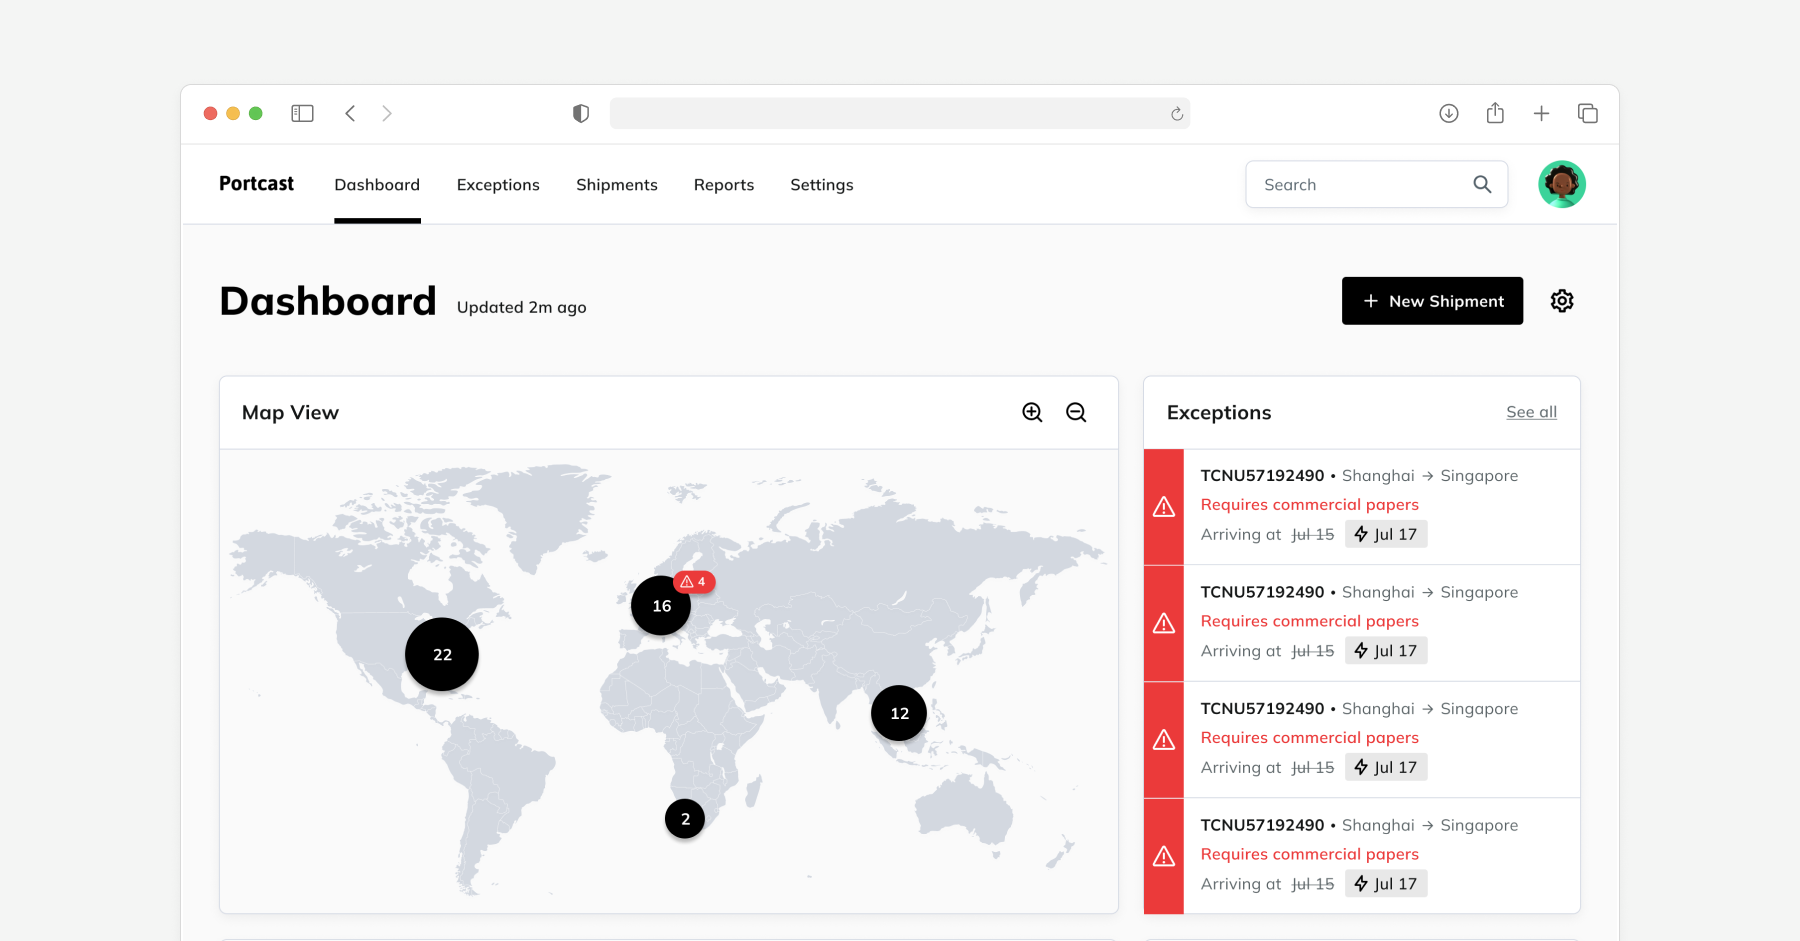Click the browser back arrow
Viewport: 1800px width, 941px height.
point(350,113)
